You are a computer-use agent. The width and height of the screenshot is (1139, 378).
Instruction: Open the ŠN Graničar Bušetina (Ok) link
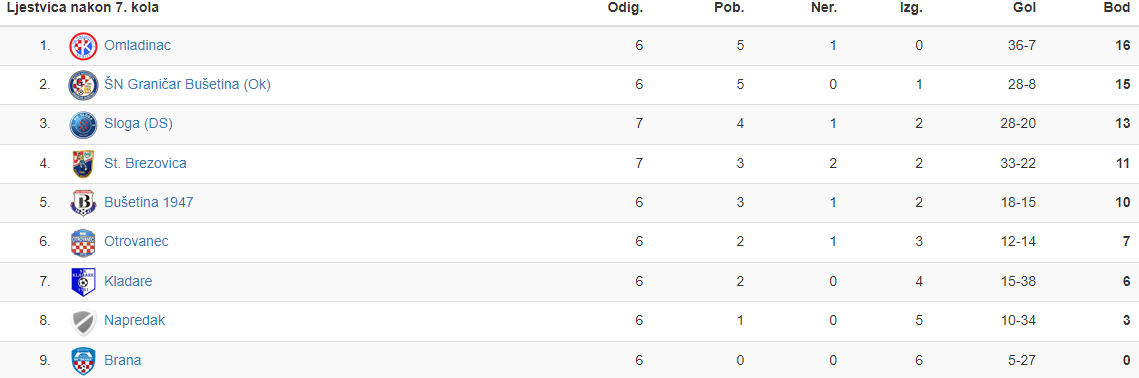(x=187, y=85)
